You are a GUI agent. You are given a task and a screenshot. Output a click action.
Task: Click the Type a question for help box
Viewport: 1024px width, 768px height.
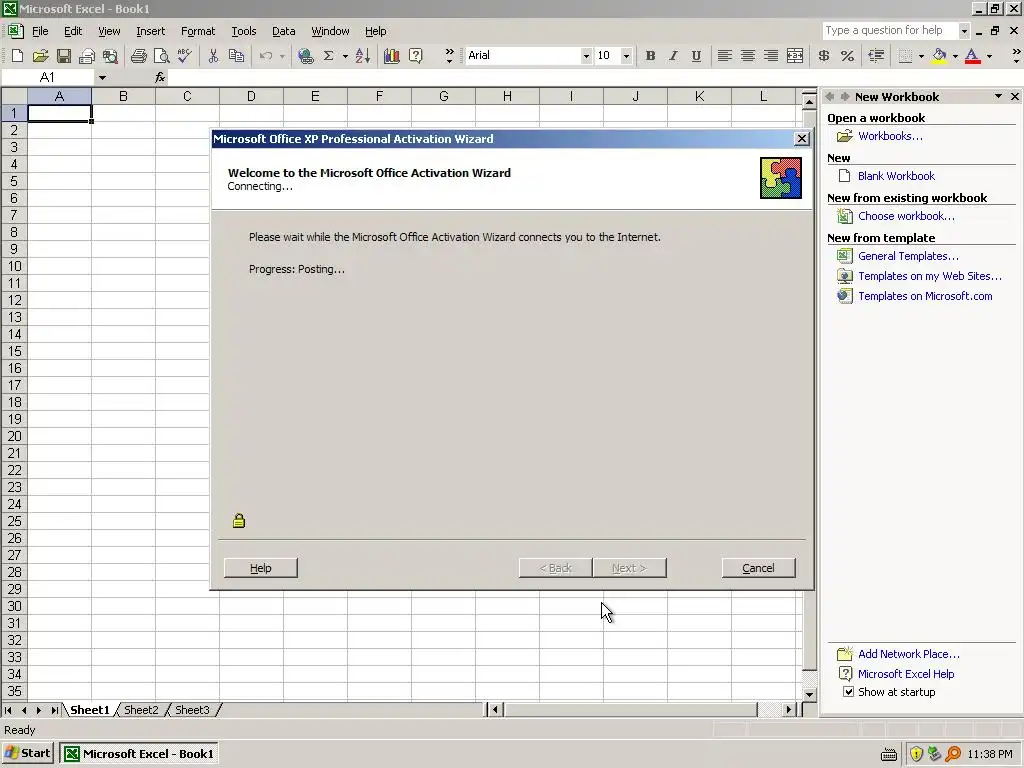pos(889,31)
